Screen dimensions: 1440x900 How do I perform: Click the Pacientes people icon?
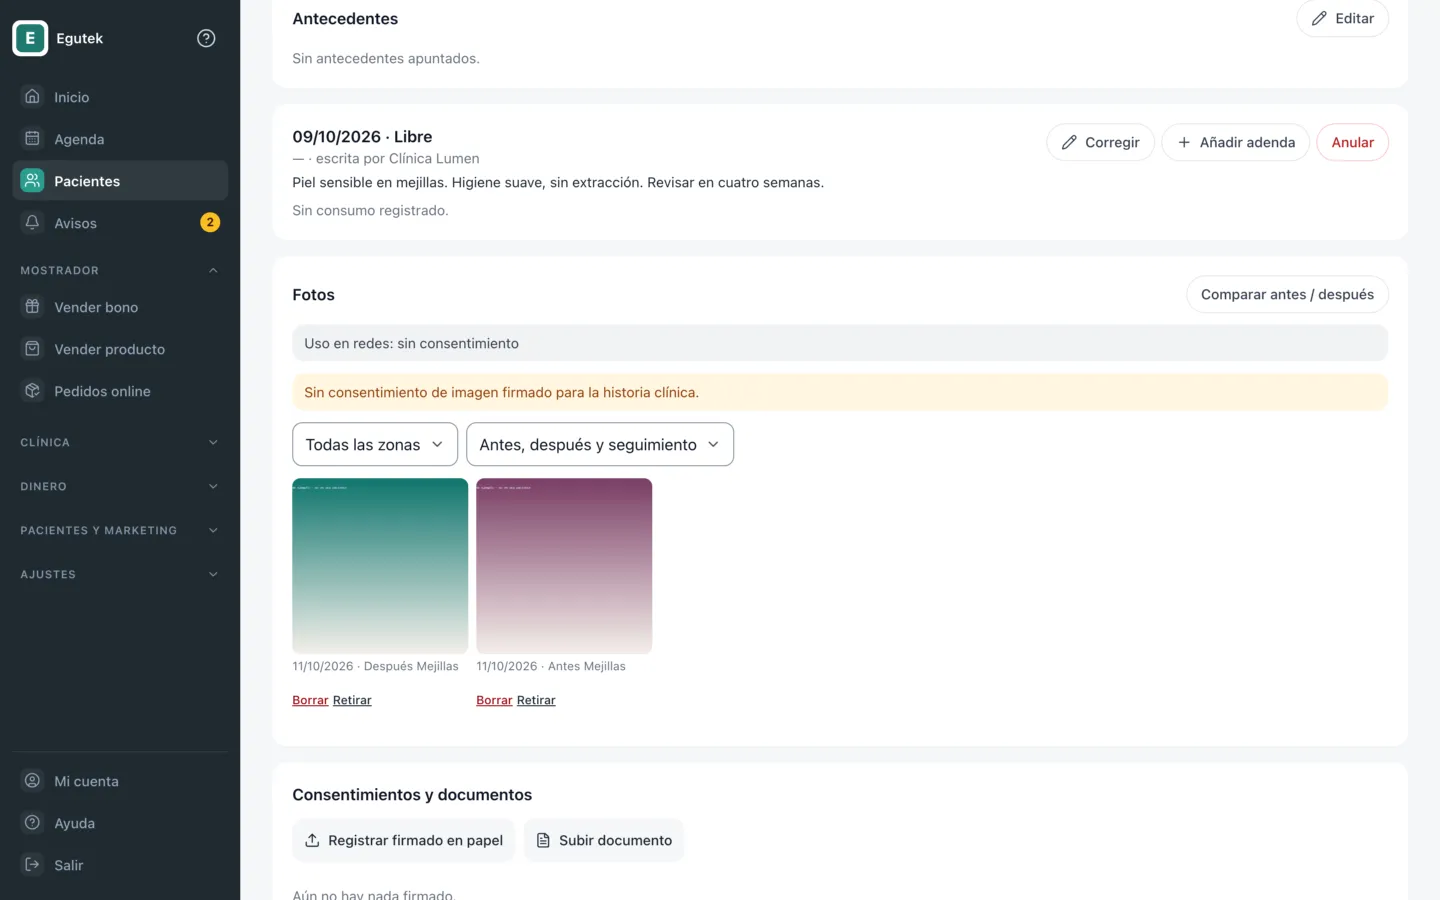pyautogui.click(x=32, y=180)
